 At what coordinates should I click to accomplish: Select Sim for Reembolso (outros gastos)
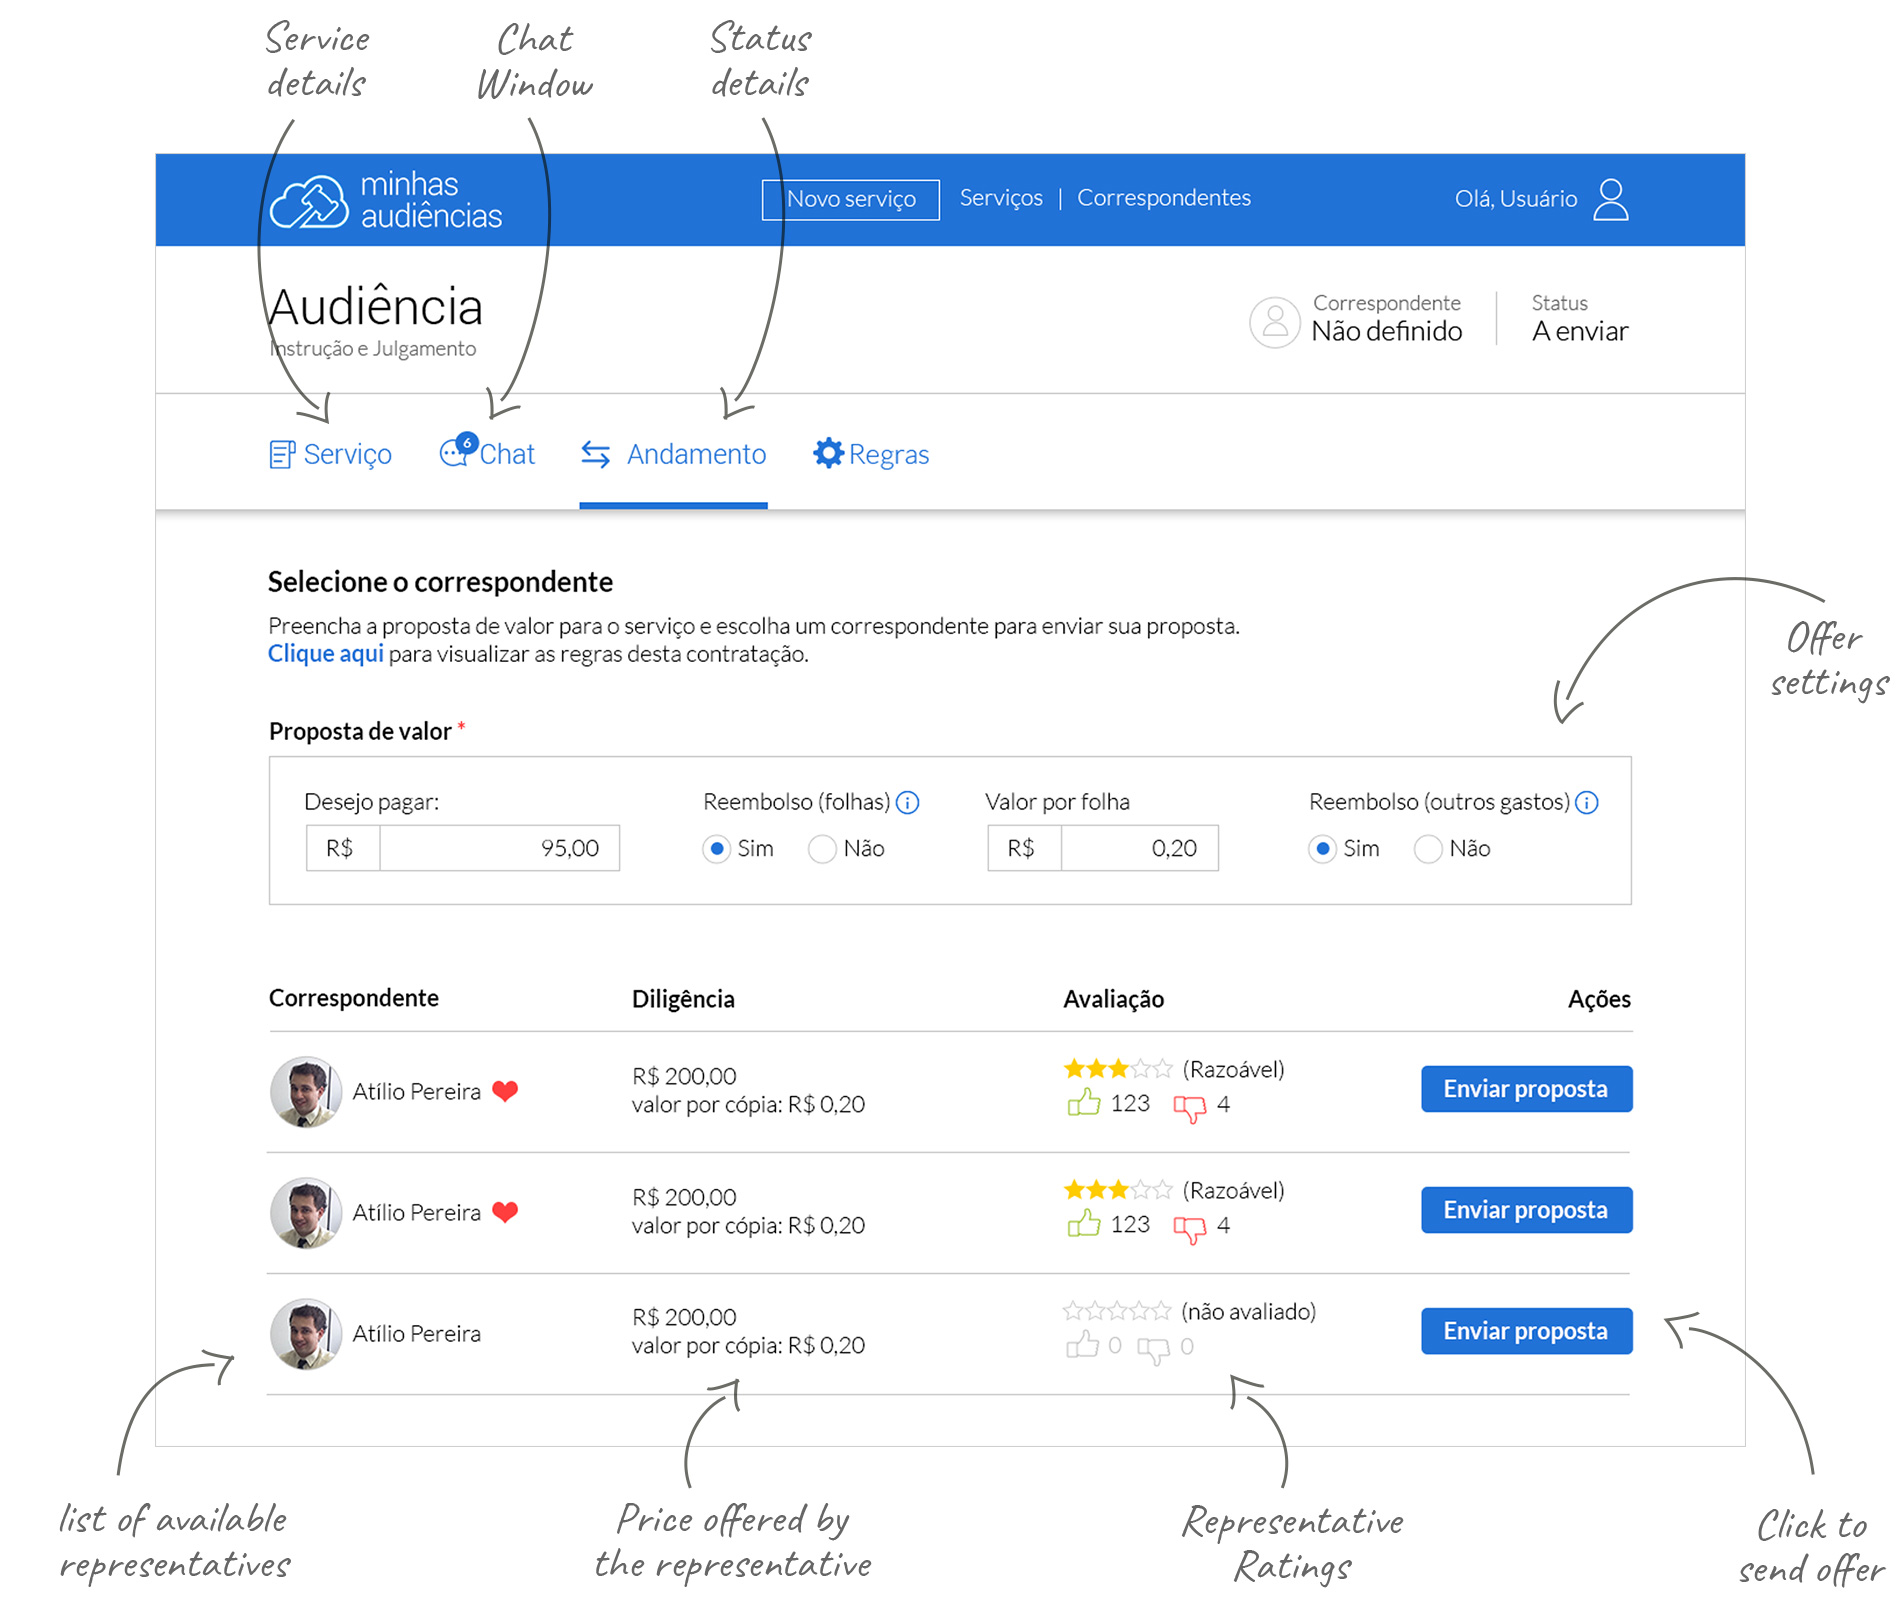point(1322,849)
